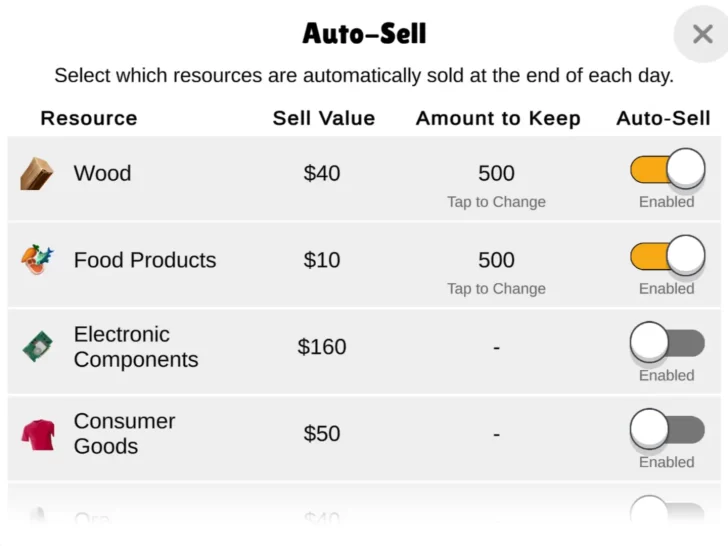Click the red Consumer Goods shirt icon
The height and width of the screenshot is (546, 728).
(x=37, y=434)
